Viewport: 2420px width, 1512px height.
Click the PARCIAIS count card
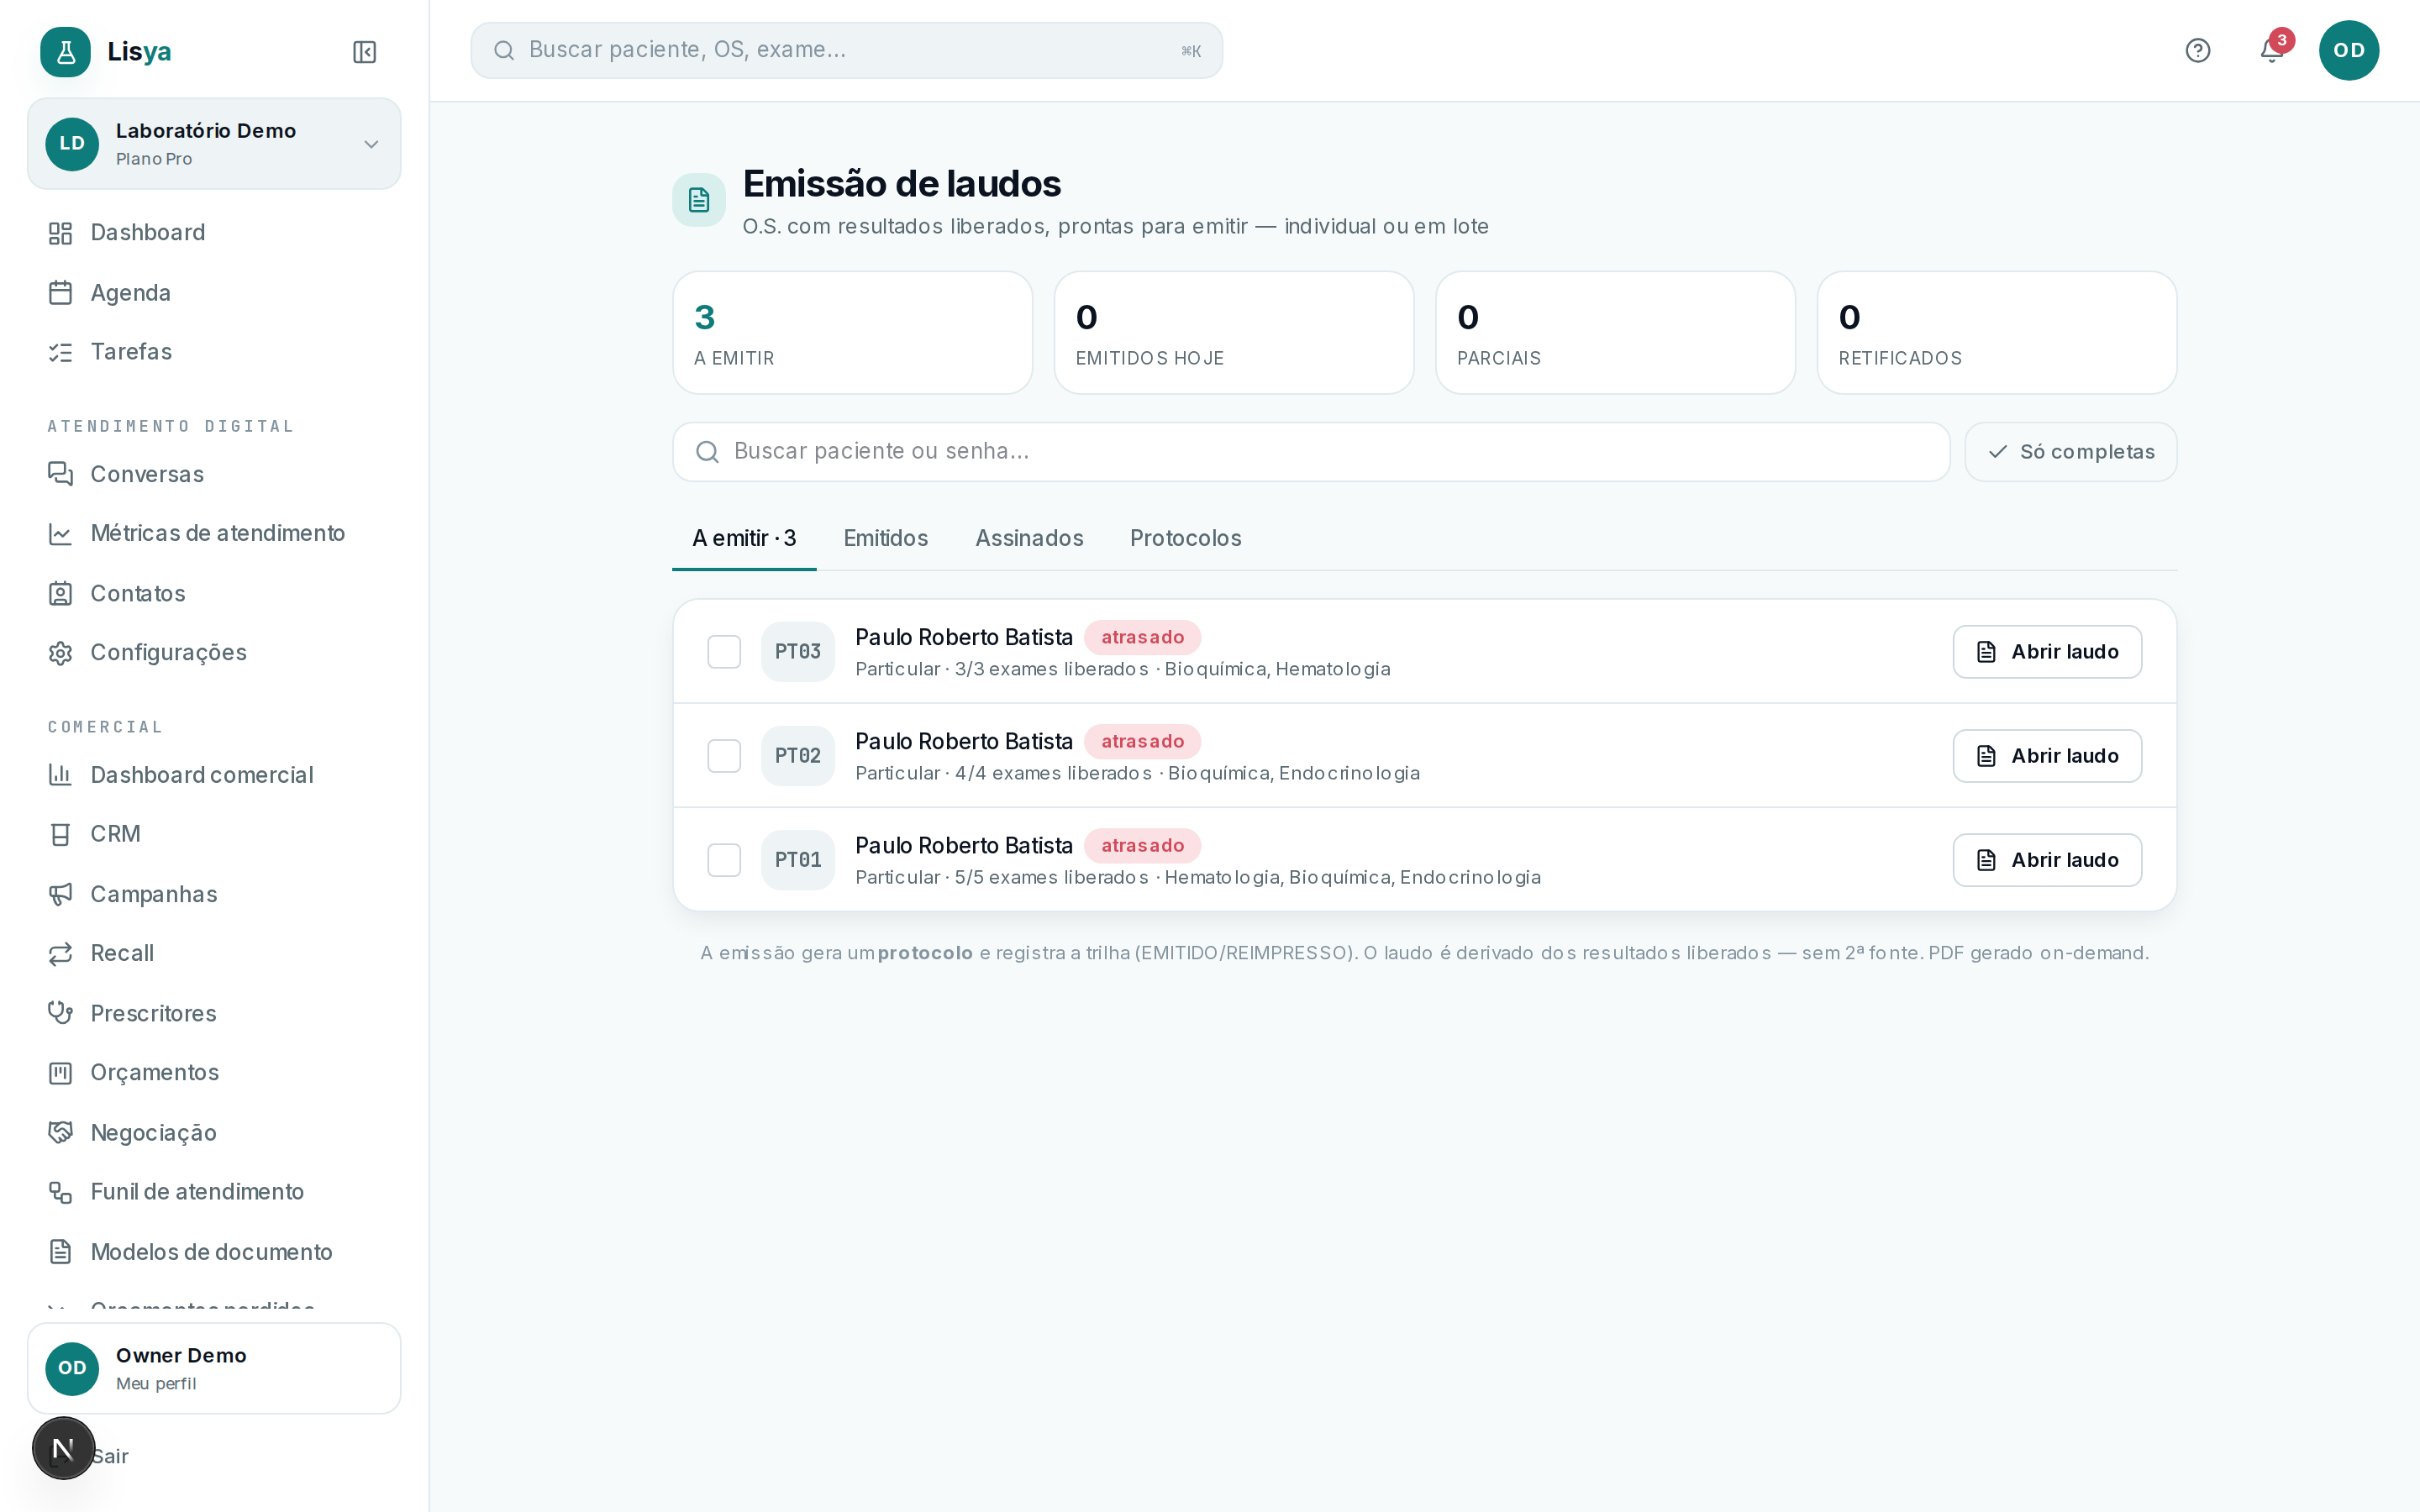tap(1615, 333)
